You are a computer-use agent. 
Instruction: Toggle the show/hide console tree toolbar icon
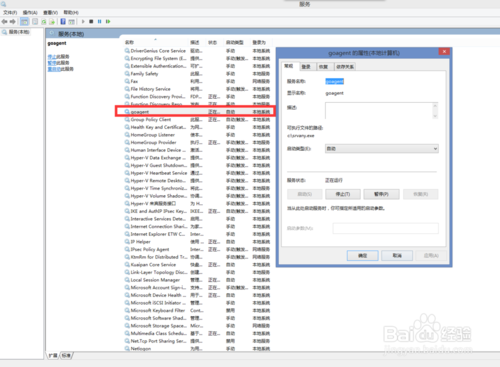coord(24,22)
